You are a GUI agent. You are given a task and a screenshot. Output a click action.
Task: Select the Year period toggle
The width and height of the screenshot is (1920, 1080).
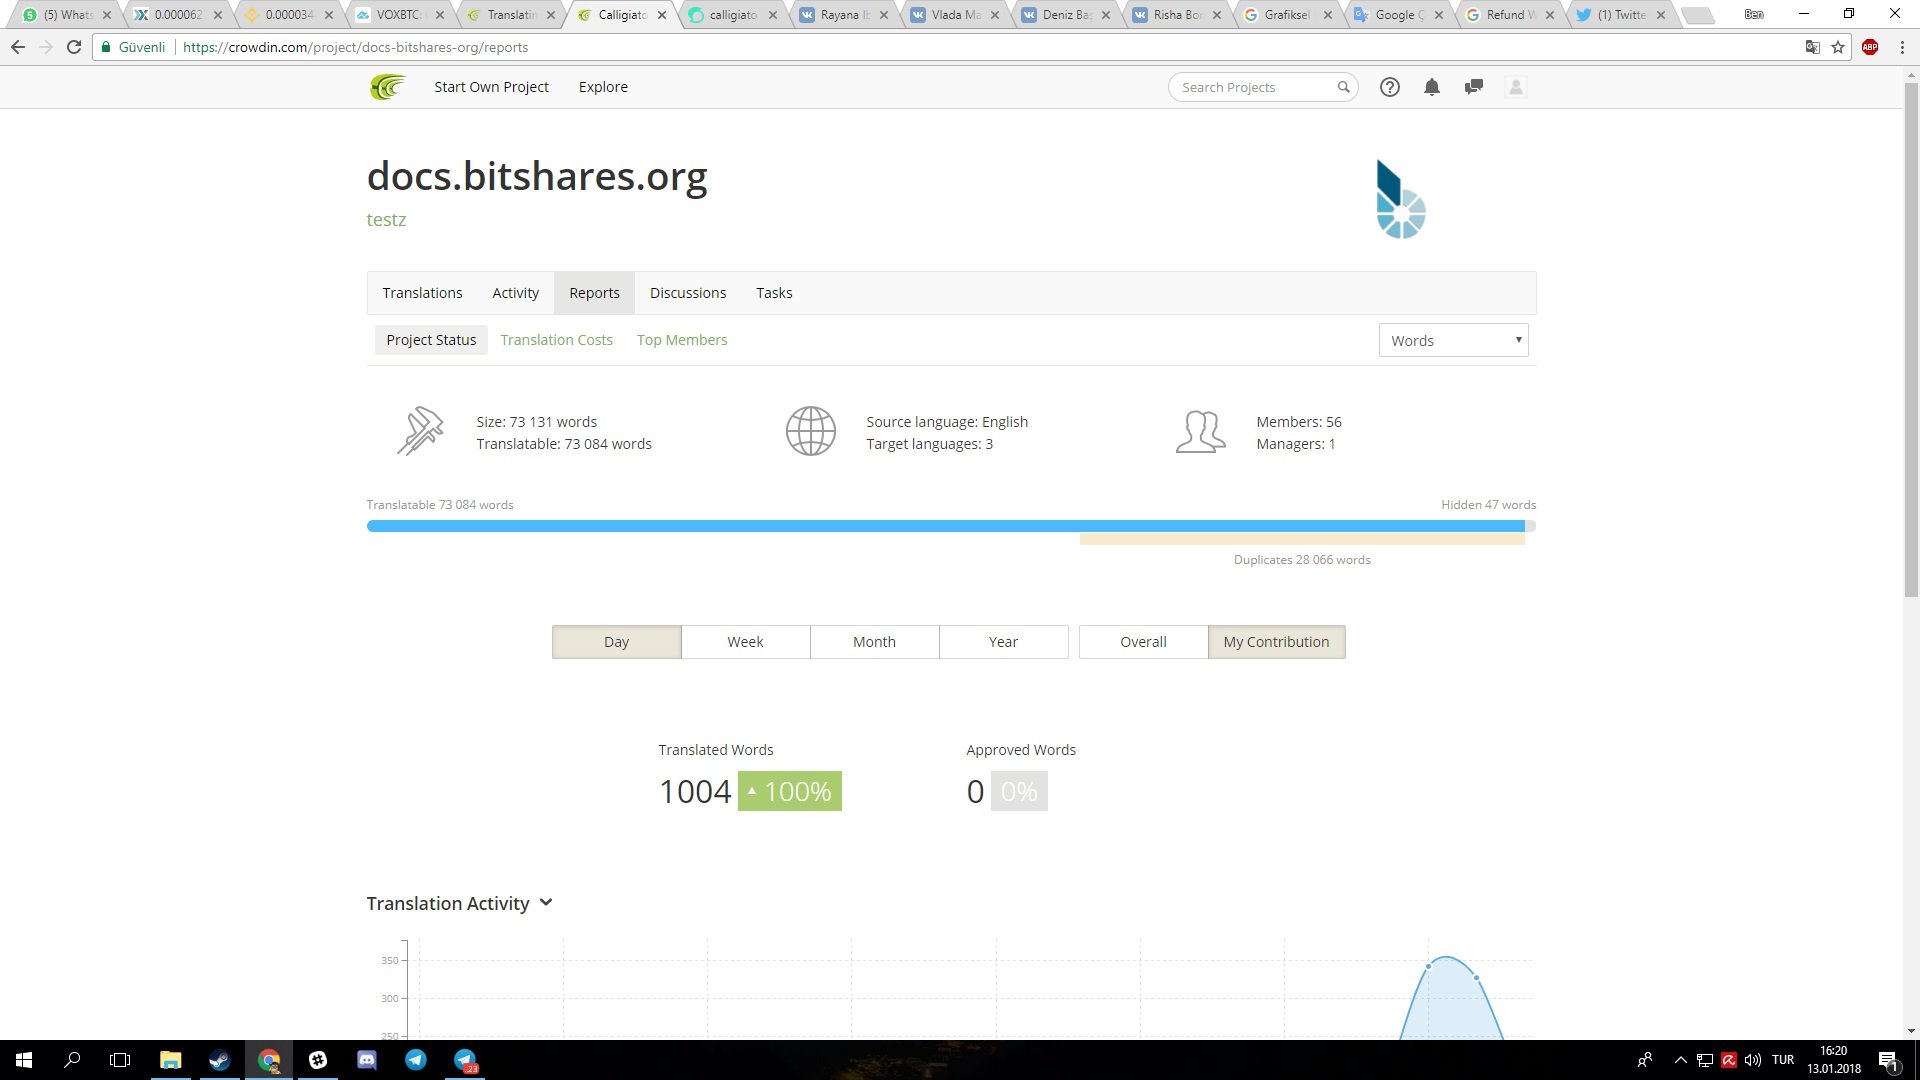[x=1003, y=642]
